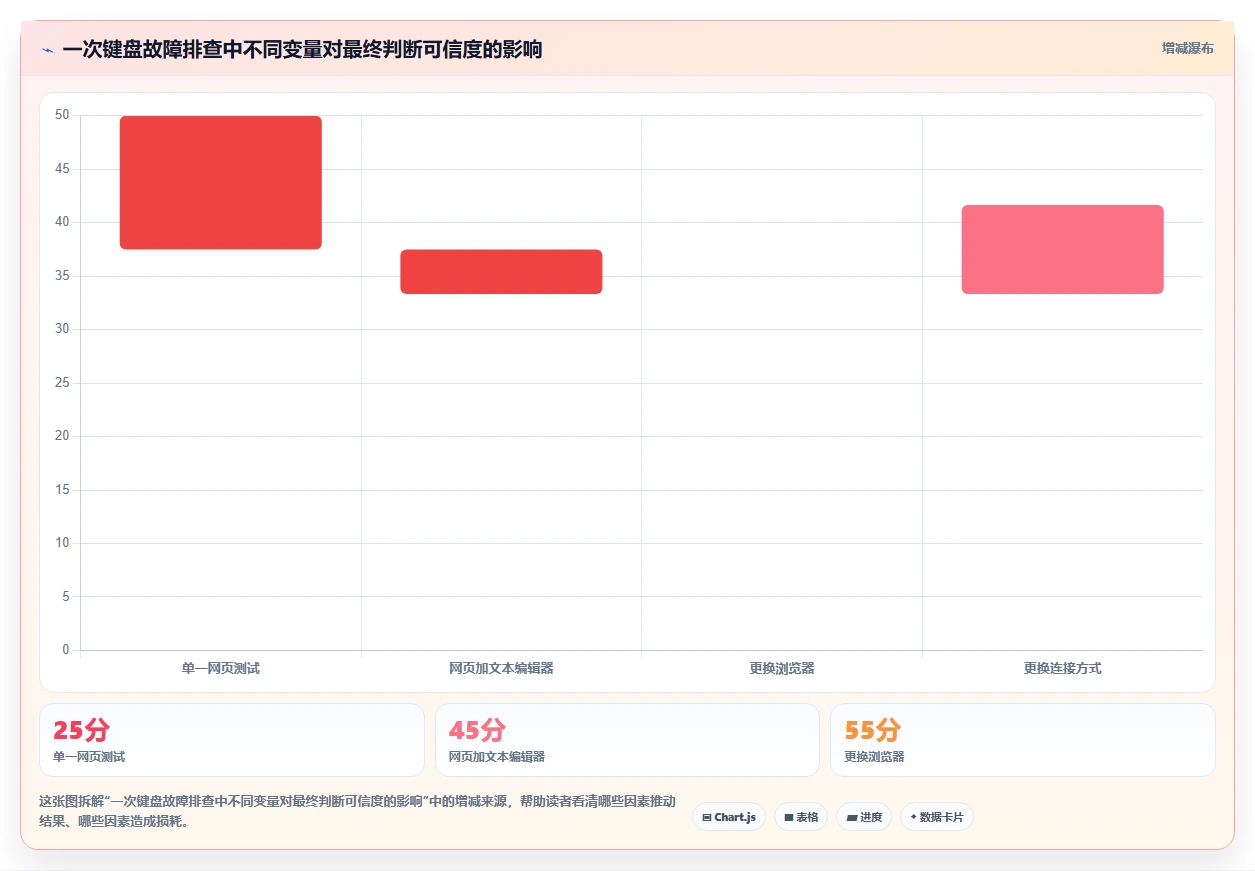Click the lightning icon beside the title
Screen dimensions: 1255x871
point(47,50)
